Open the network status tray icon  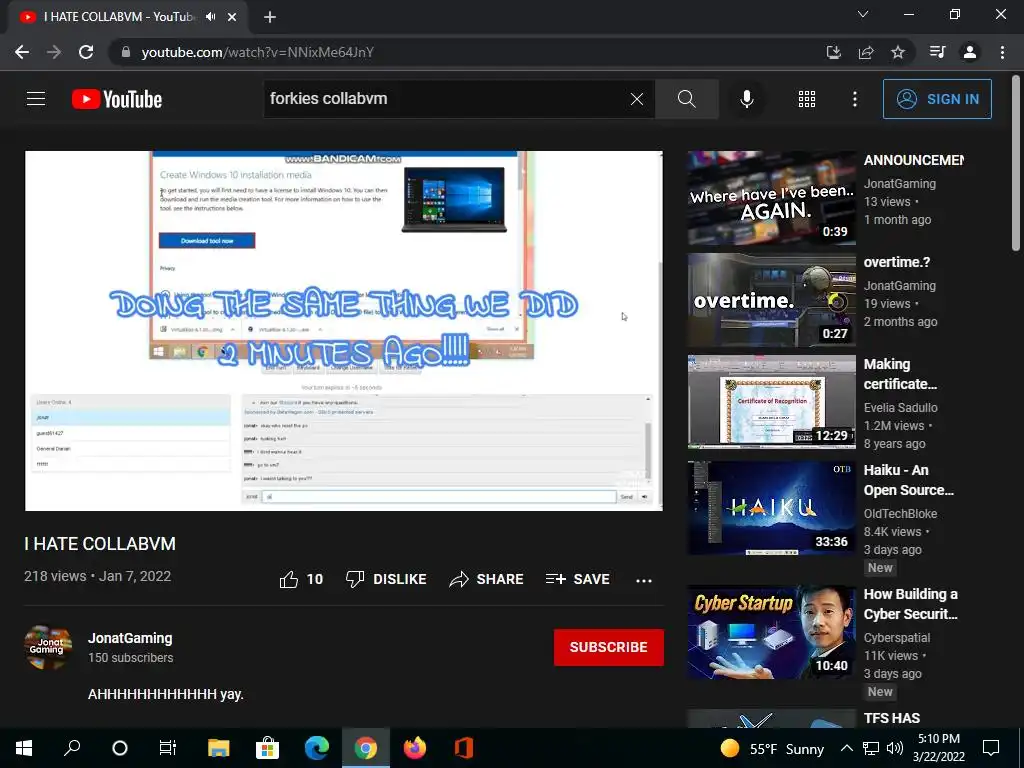click(871, 748)
